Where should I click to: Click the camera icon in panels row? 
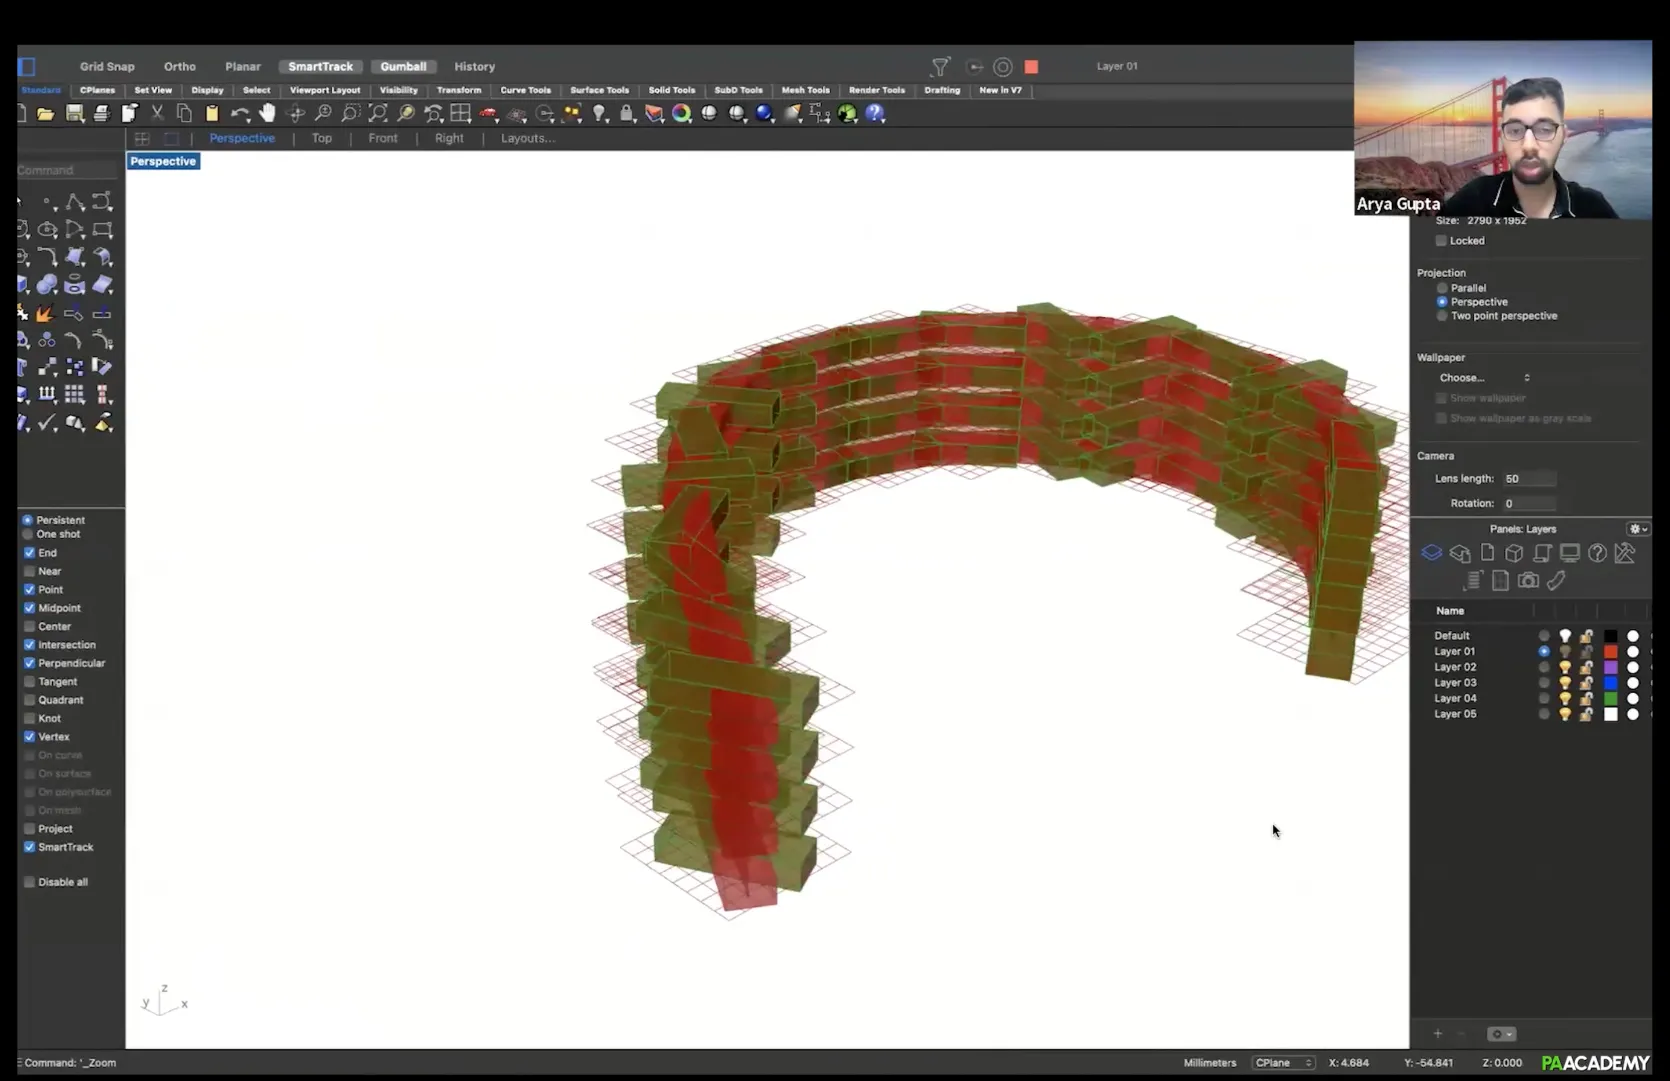pos(1528,580)
